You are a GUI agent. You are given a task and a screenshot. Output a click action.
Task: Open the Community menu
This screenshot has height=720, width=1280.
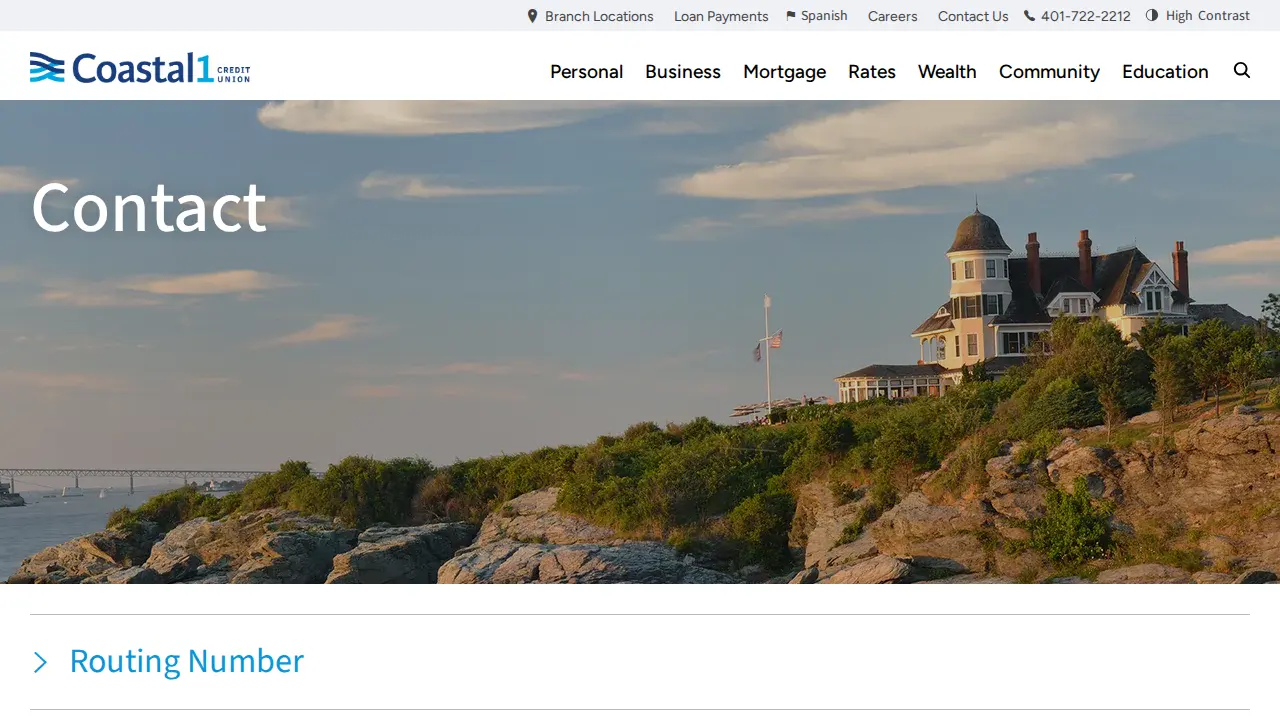[1049, 72]
